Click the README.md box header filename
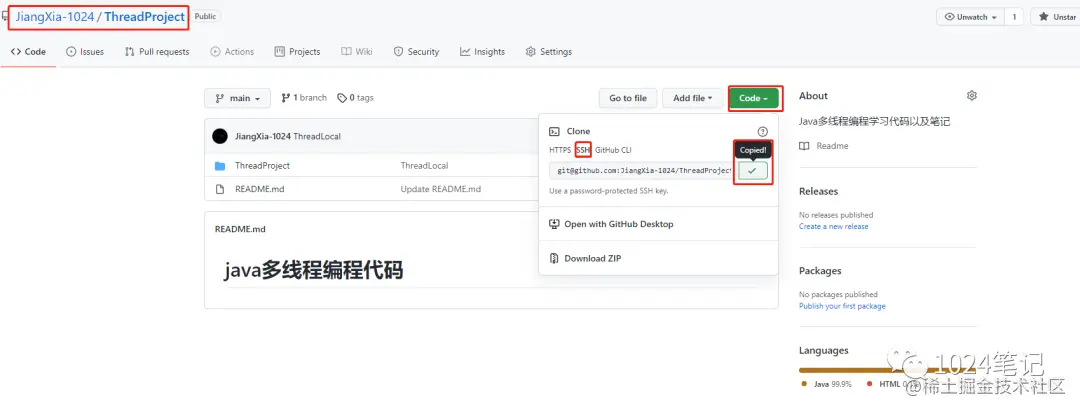The width and height of the screenshot is (1080, 411). coord(240,229)
